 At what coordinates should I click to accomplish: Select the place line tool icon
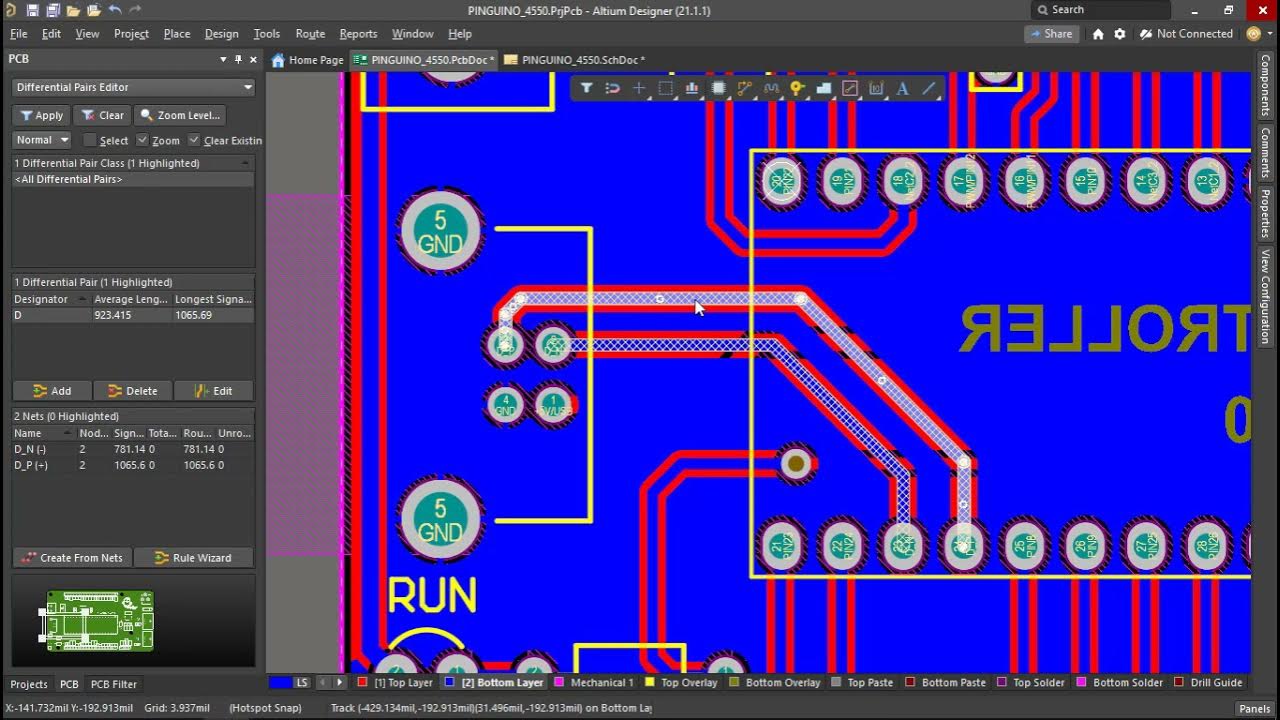[929, 88]
